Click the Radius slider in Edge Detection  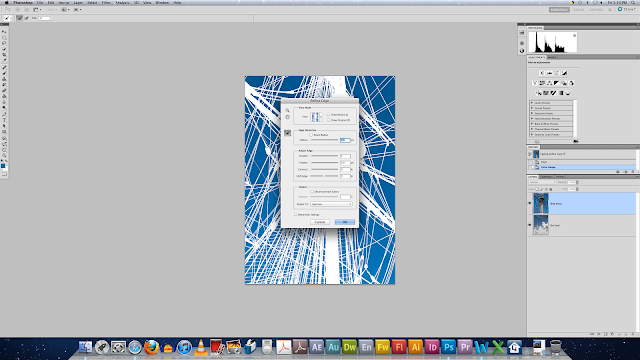[324, 140]
